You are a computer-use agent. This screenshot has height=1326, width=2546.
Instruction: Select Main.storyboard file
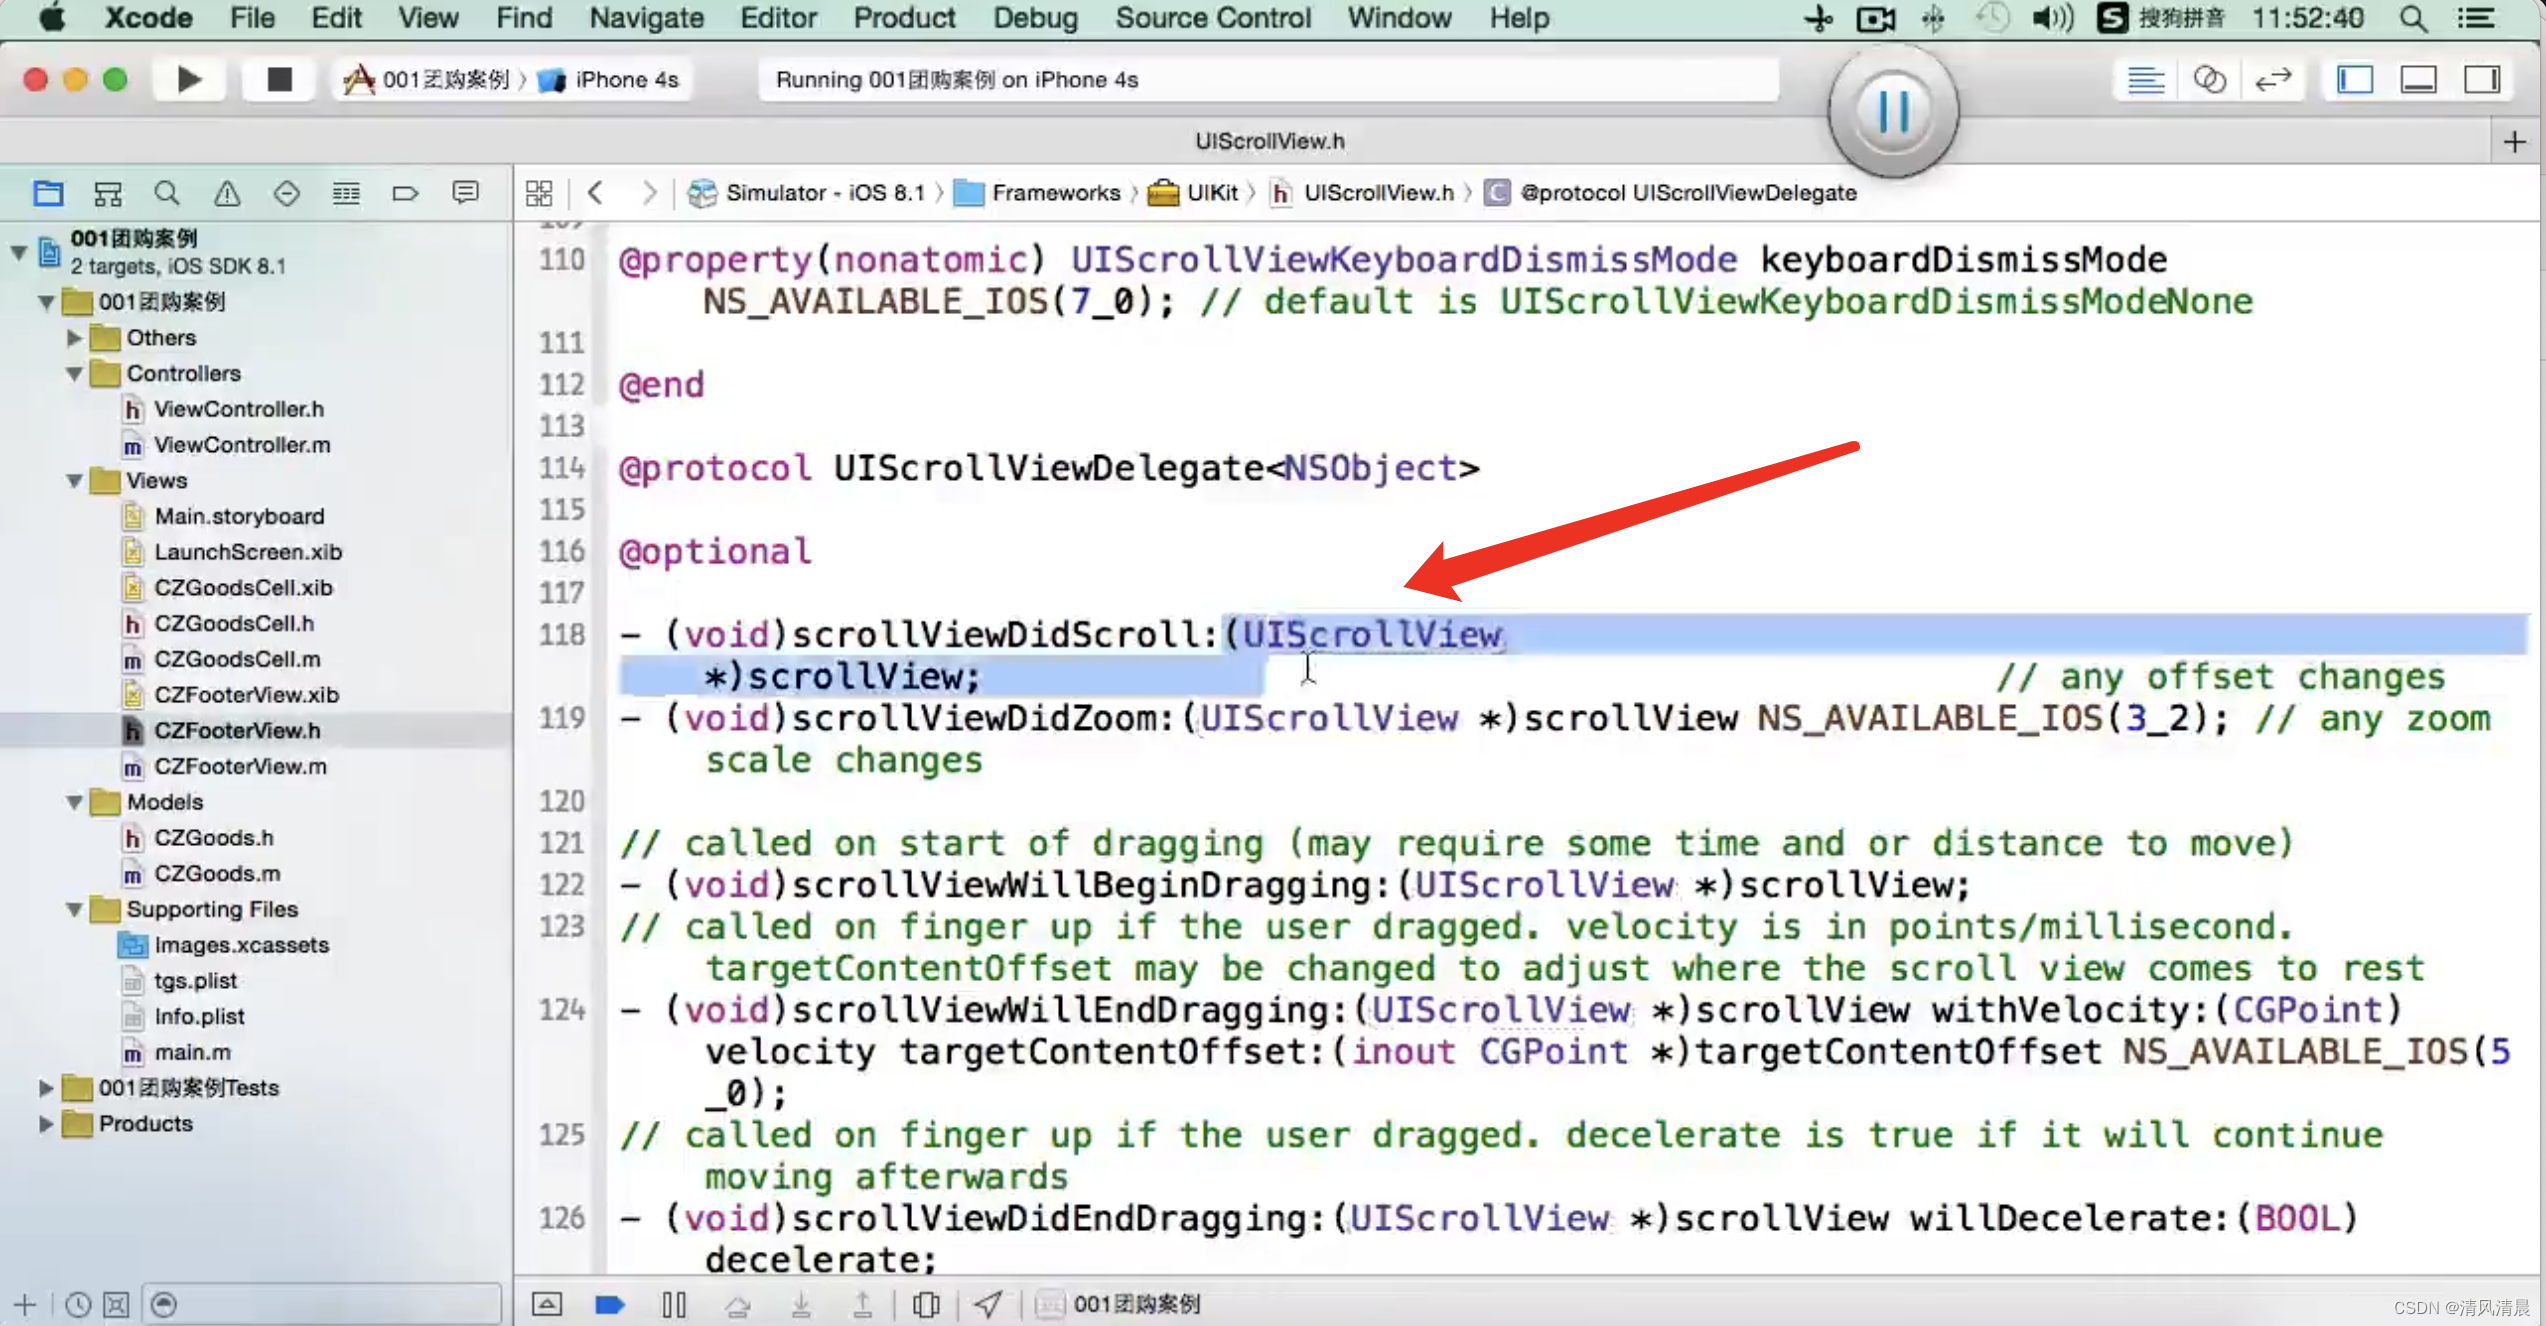pos(239,516)
